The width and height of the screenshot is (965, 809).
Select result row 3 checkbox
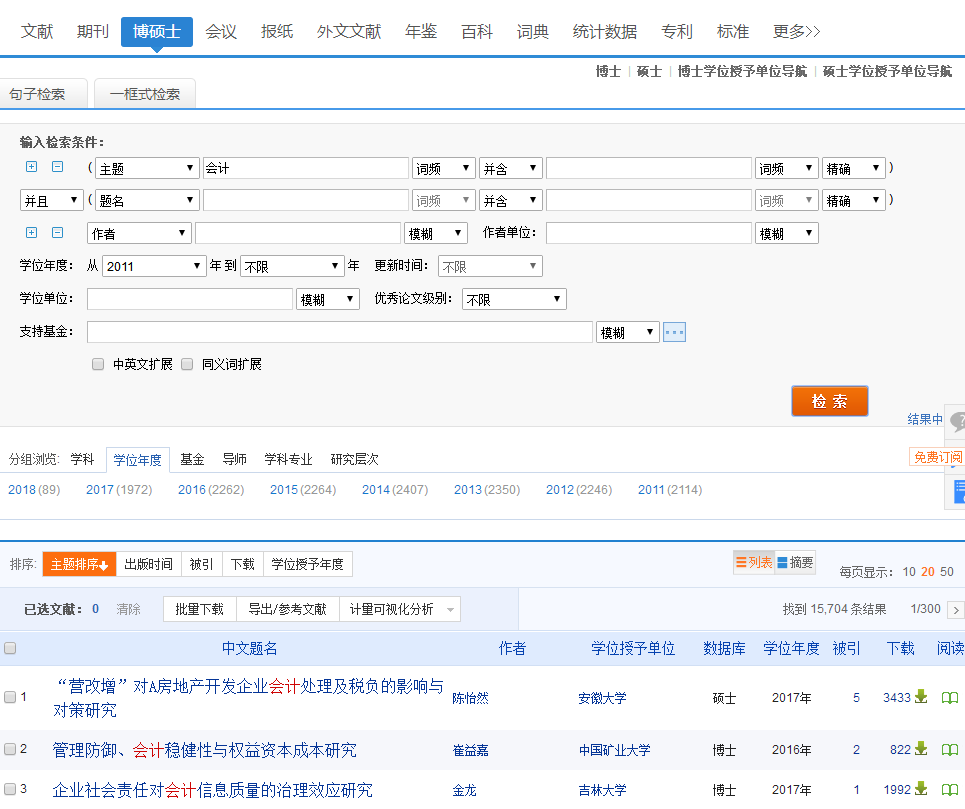pos(10,789)
